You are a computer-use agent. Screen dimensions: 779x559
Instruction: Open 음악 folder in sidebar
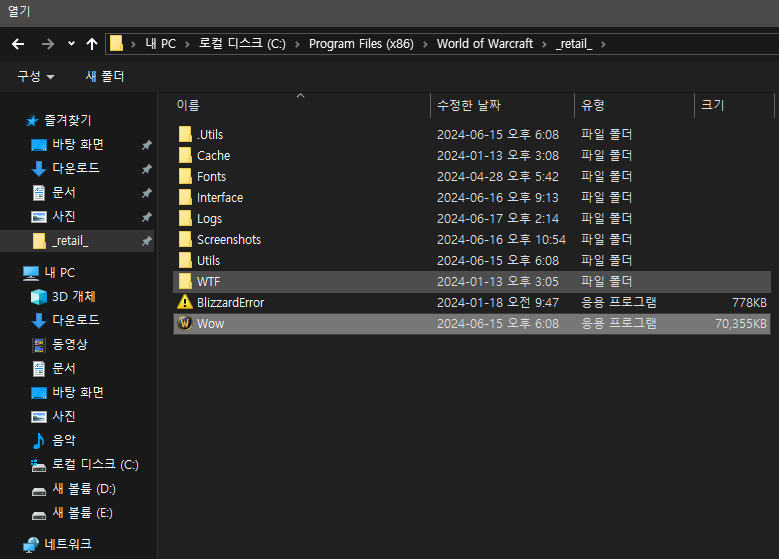pyautogui.click(x=54, y=440)
